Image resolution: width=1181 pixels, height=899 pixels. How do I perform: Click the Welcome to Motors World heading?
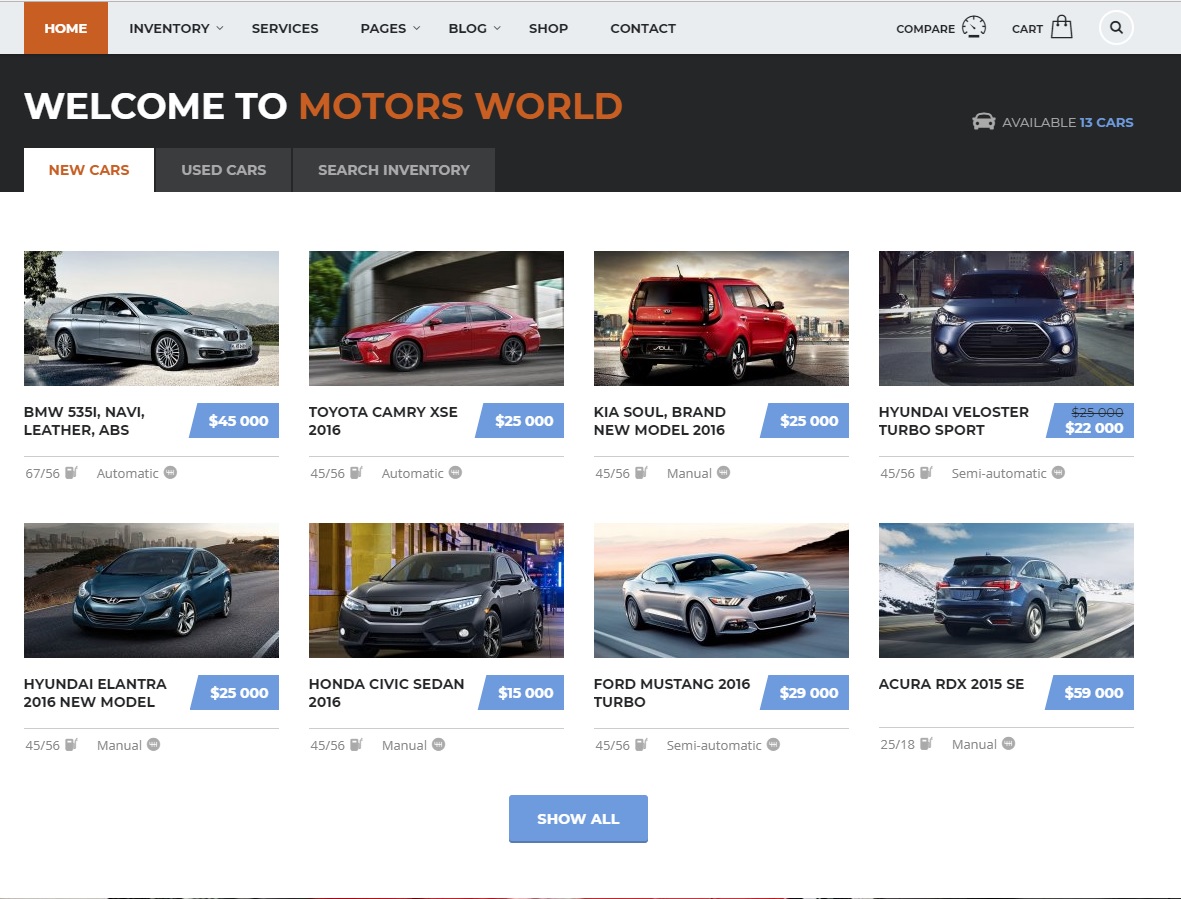[323, 105]
